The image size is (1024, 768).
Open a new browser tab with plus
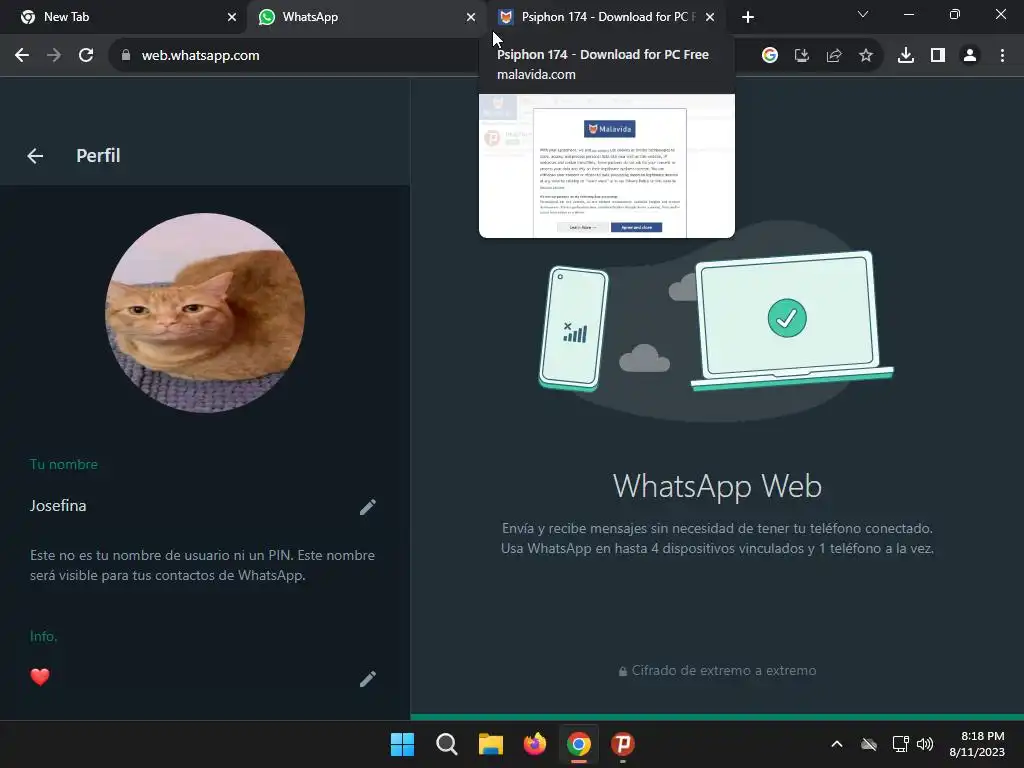[x=748, y=17]
